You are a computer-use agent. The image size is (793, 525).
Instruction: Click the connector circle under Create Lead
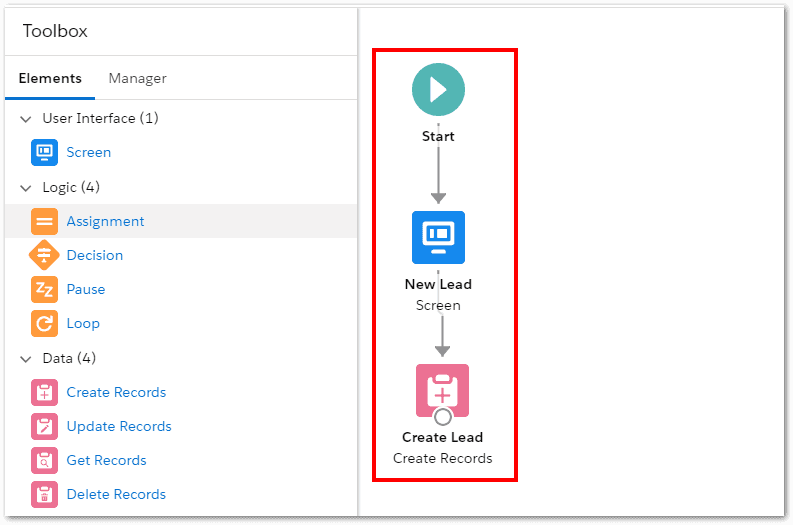443,417
